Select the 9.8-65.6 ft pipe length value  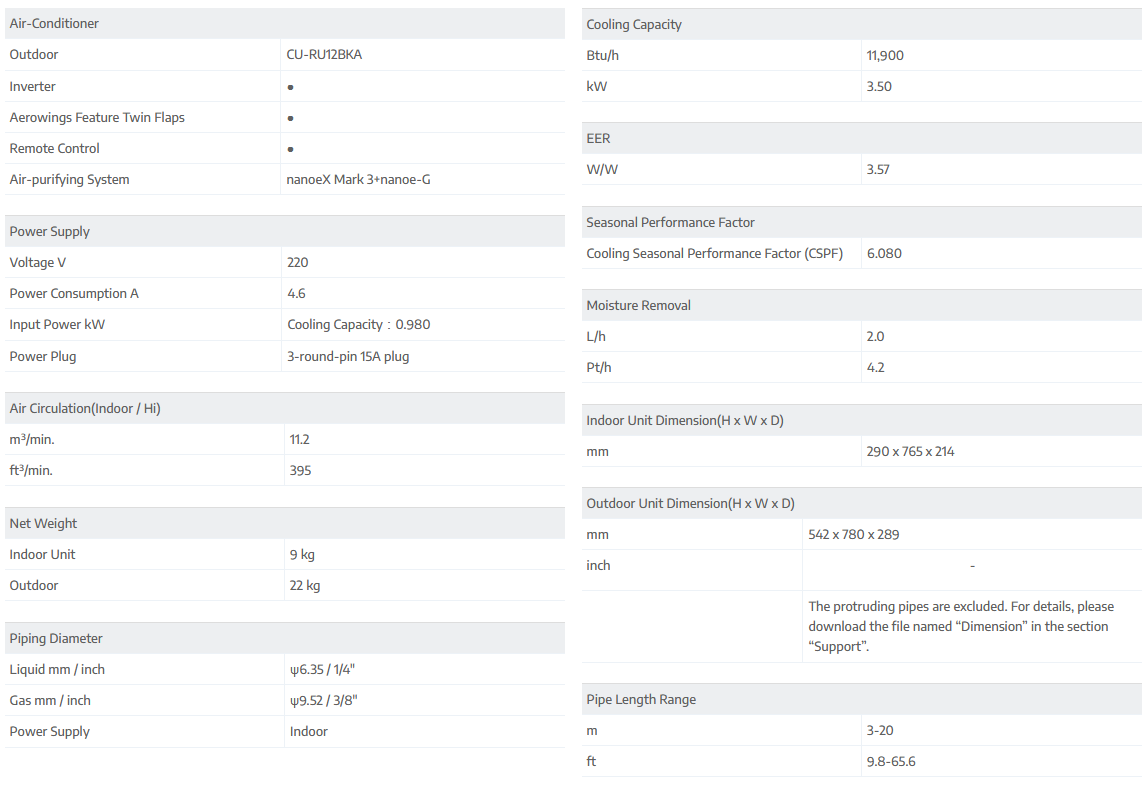(891, 761)
